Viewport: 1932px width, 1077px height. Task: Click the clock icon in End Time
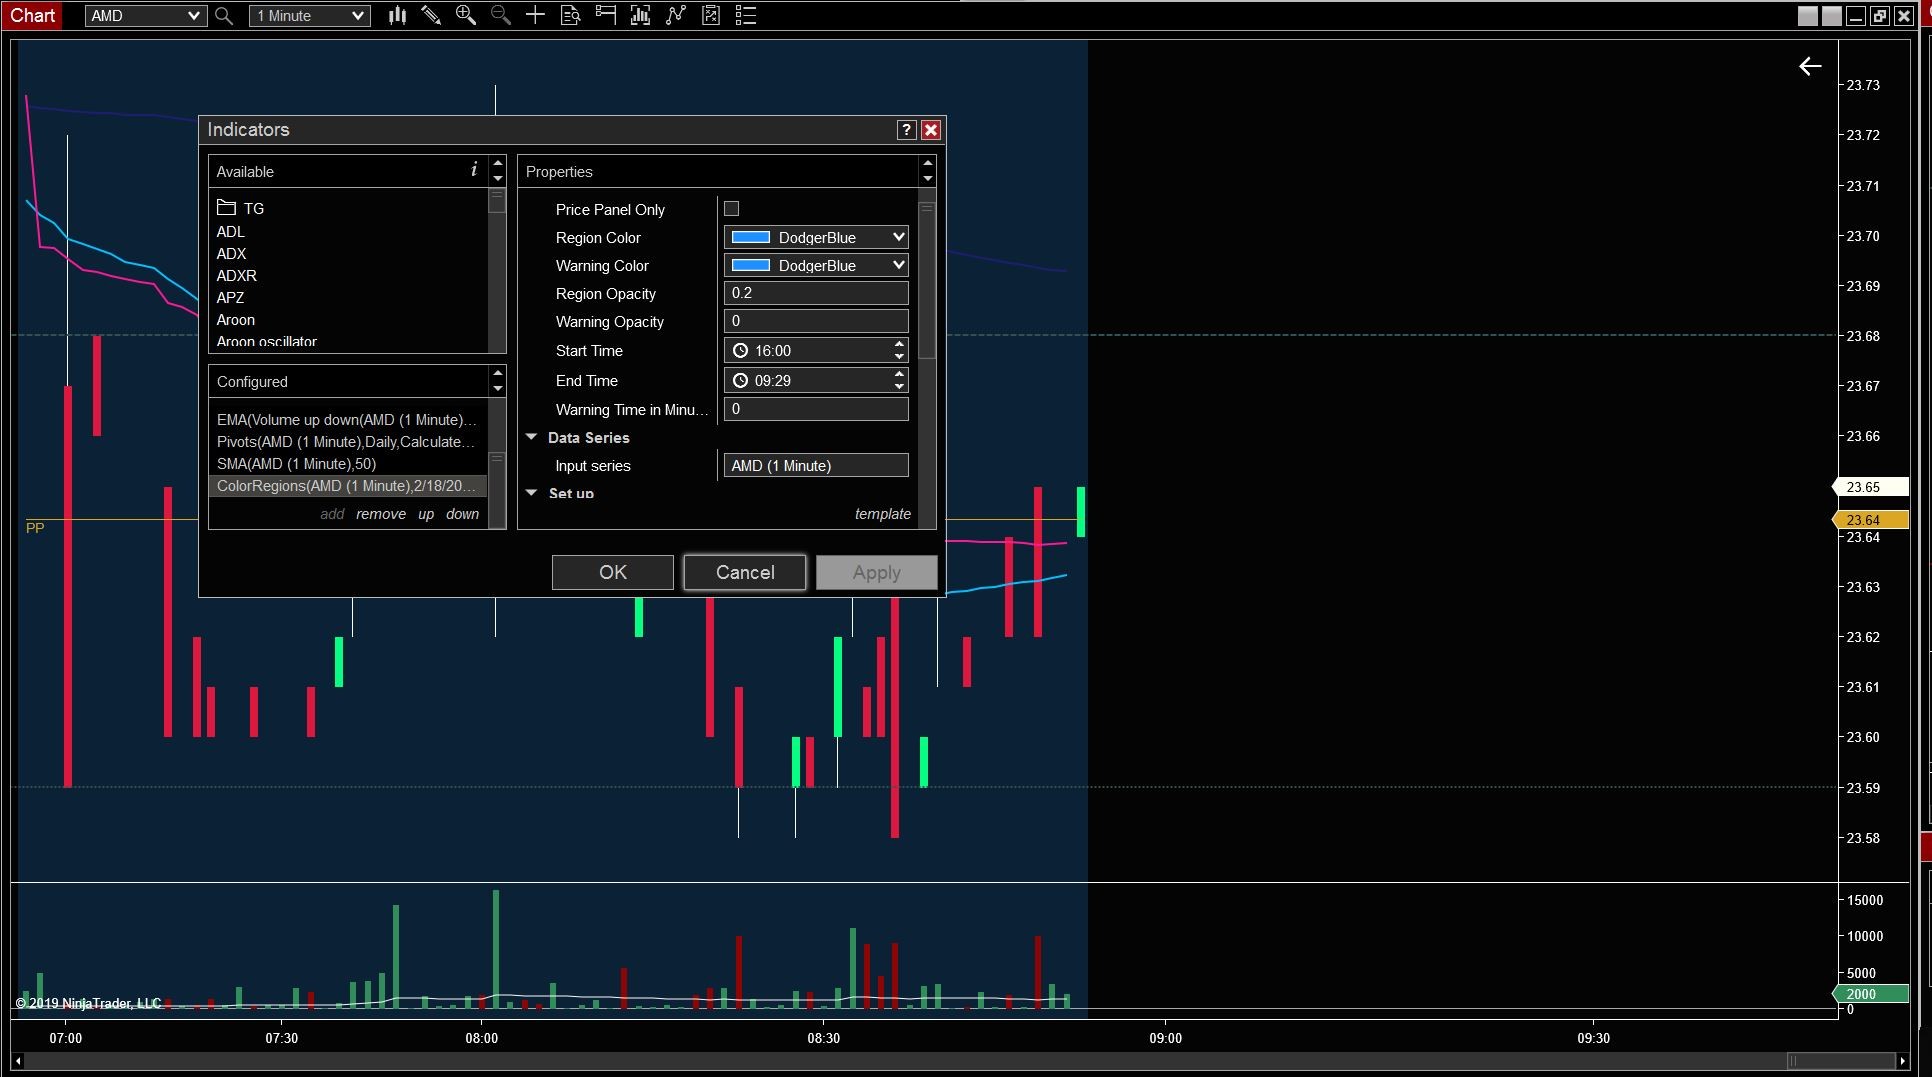pos(741,381)
